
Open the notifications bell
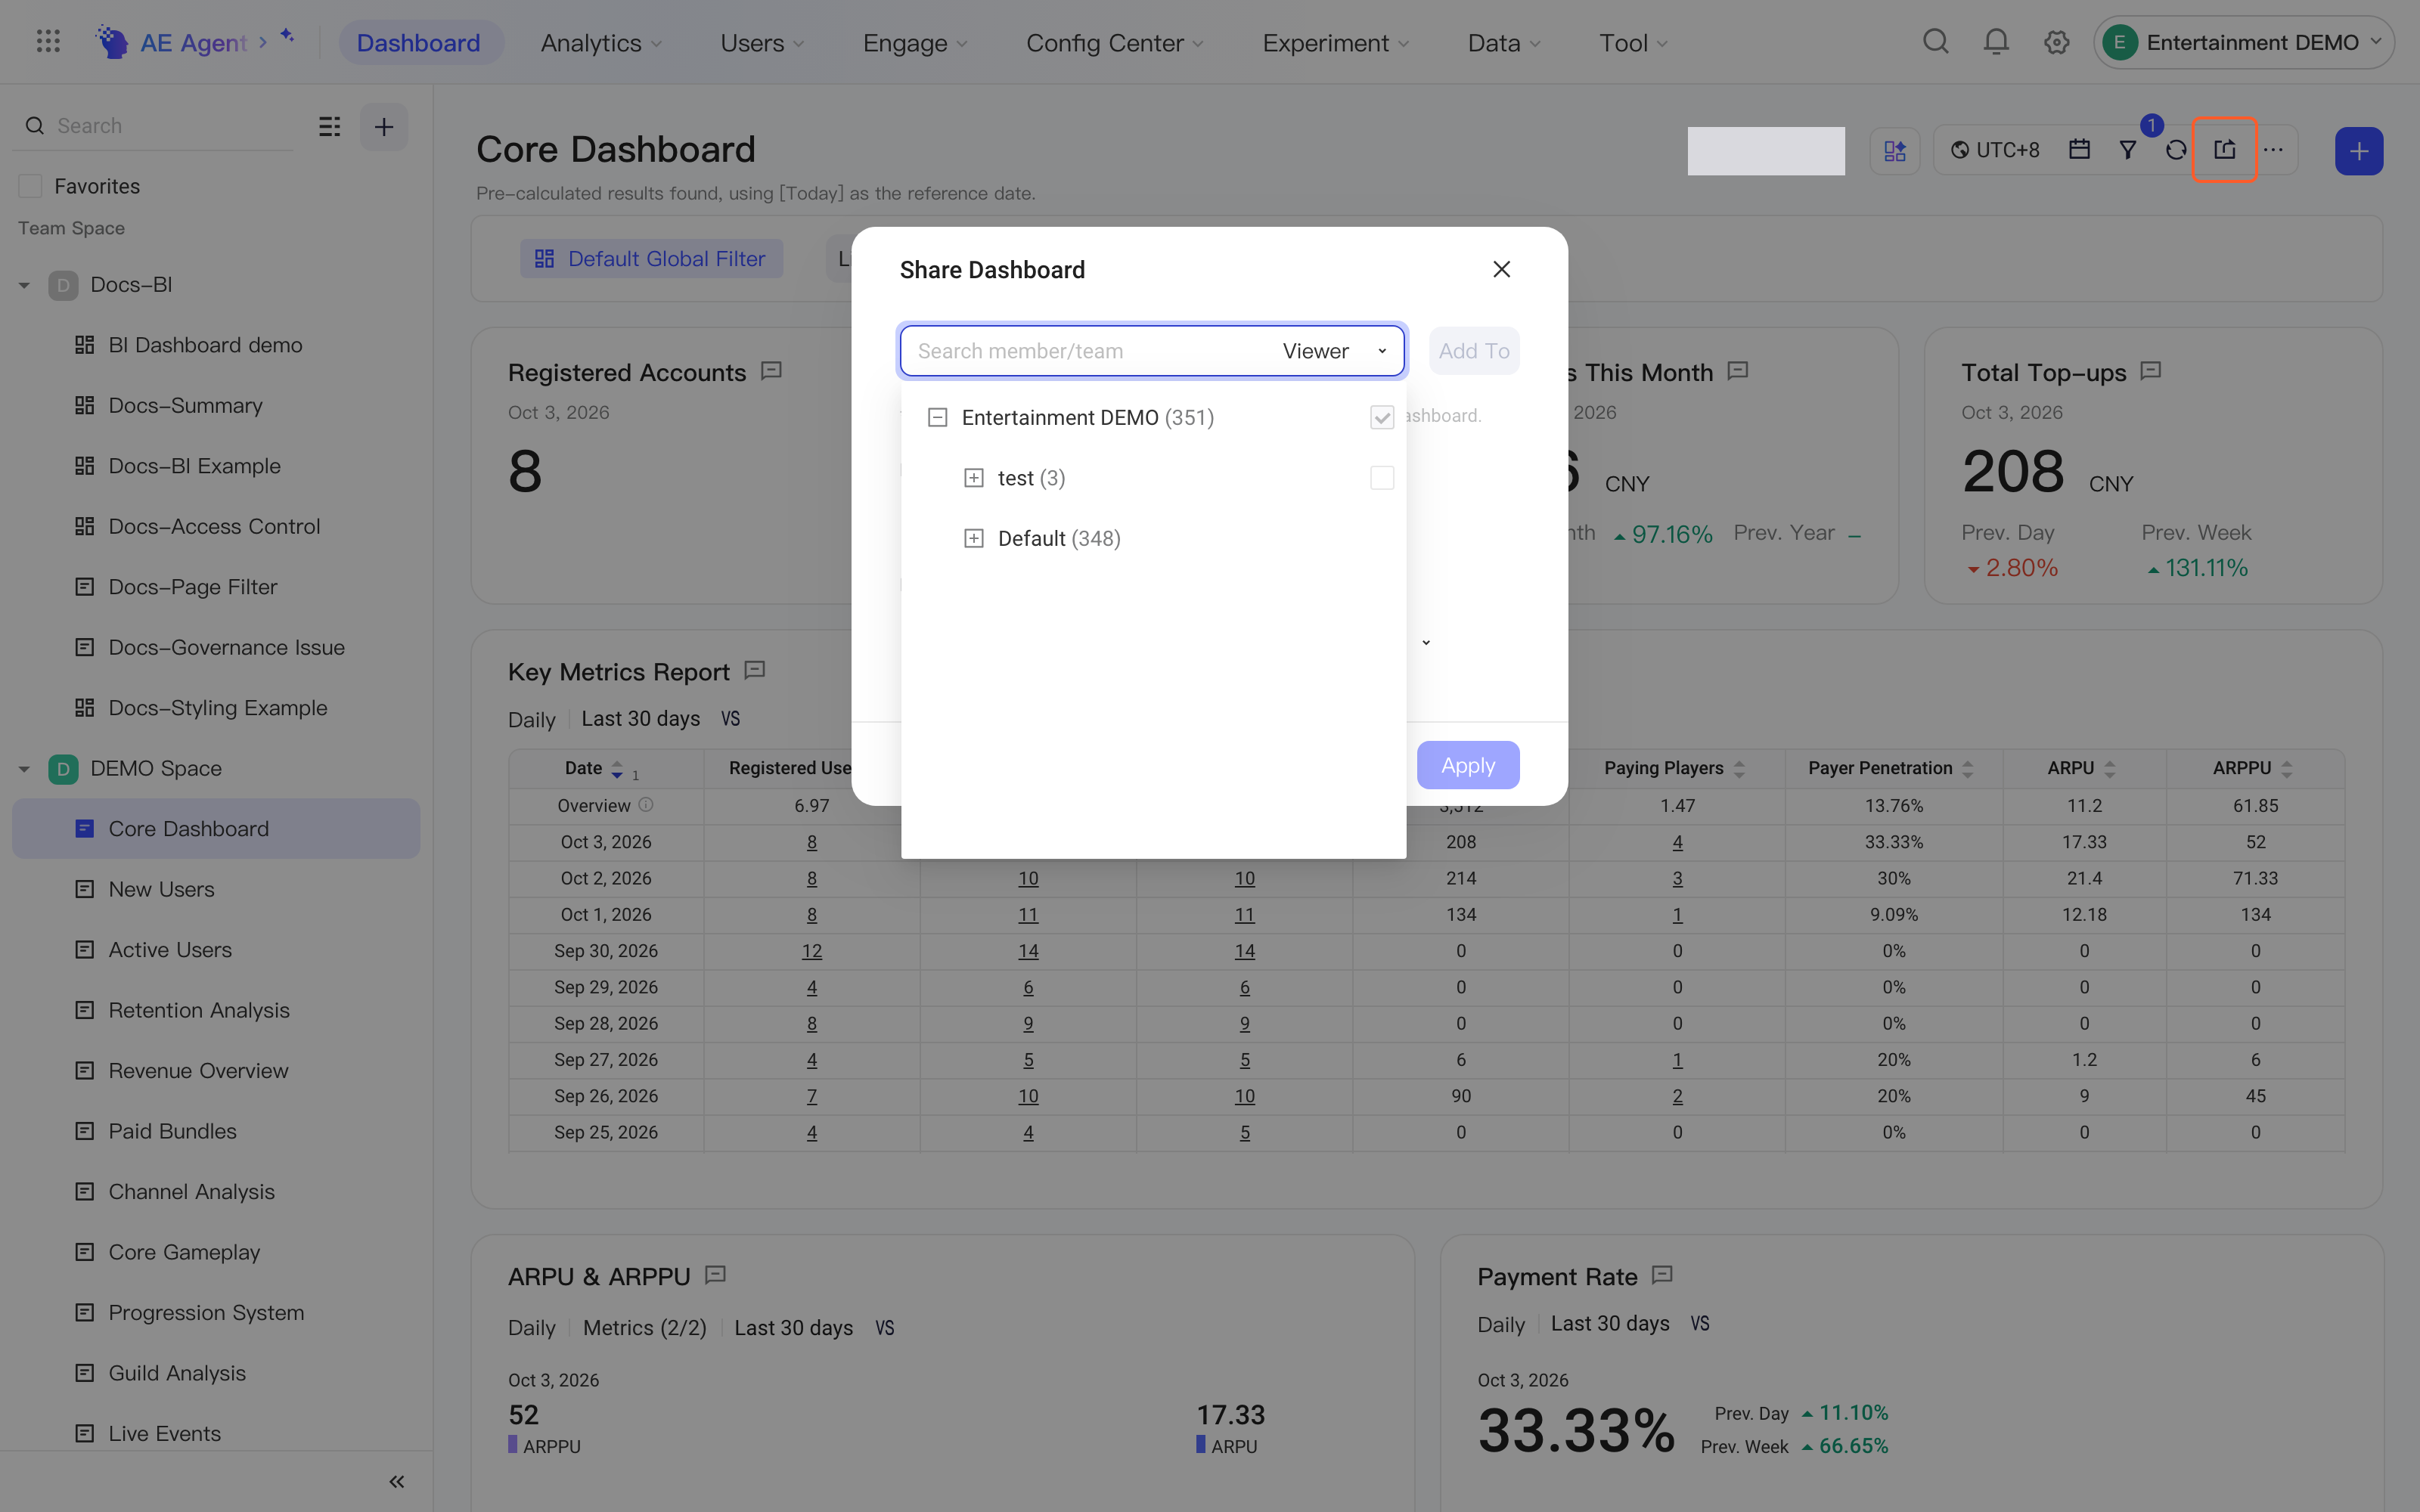point(1996,42)
